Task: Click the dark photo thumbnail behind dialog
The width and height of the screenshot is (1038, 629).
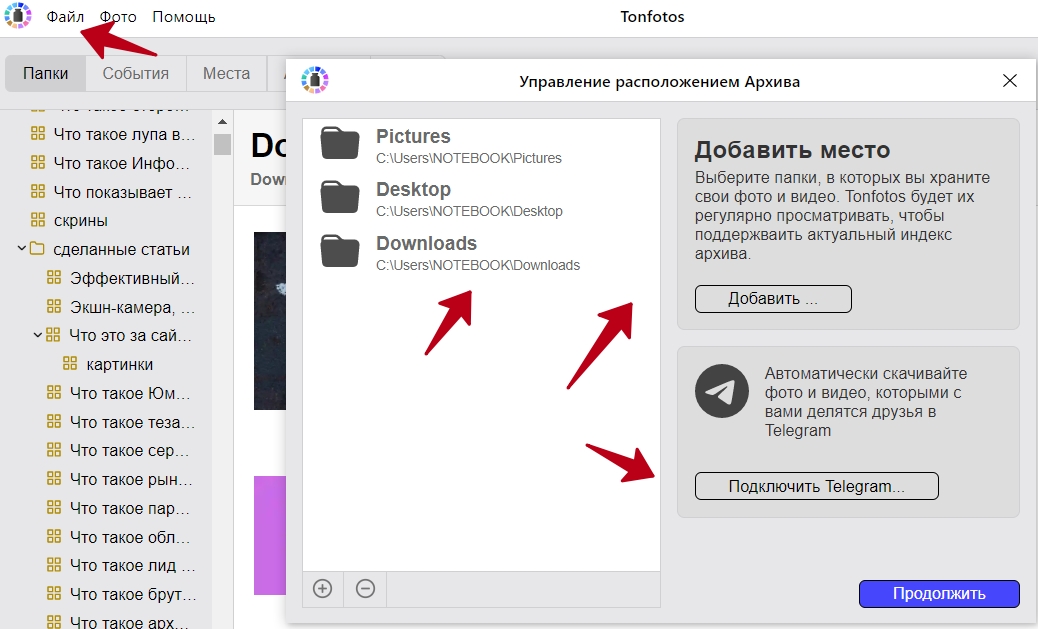Action: pyautogui.click(x=269, y=320)
